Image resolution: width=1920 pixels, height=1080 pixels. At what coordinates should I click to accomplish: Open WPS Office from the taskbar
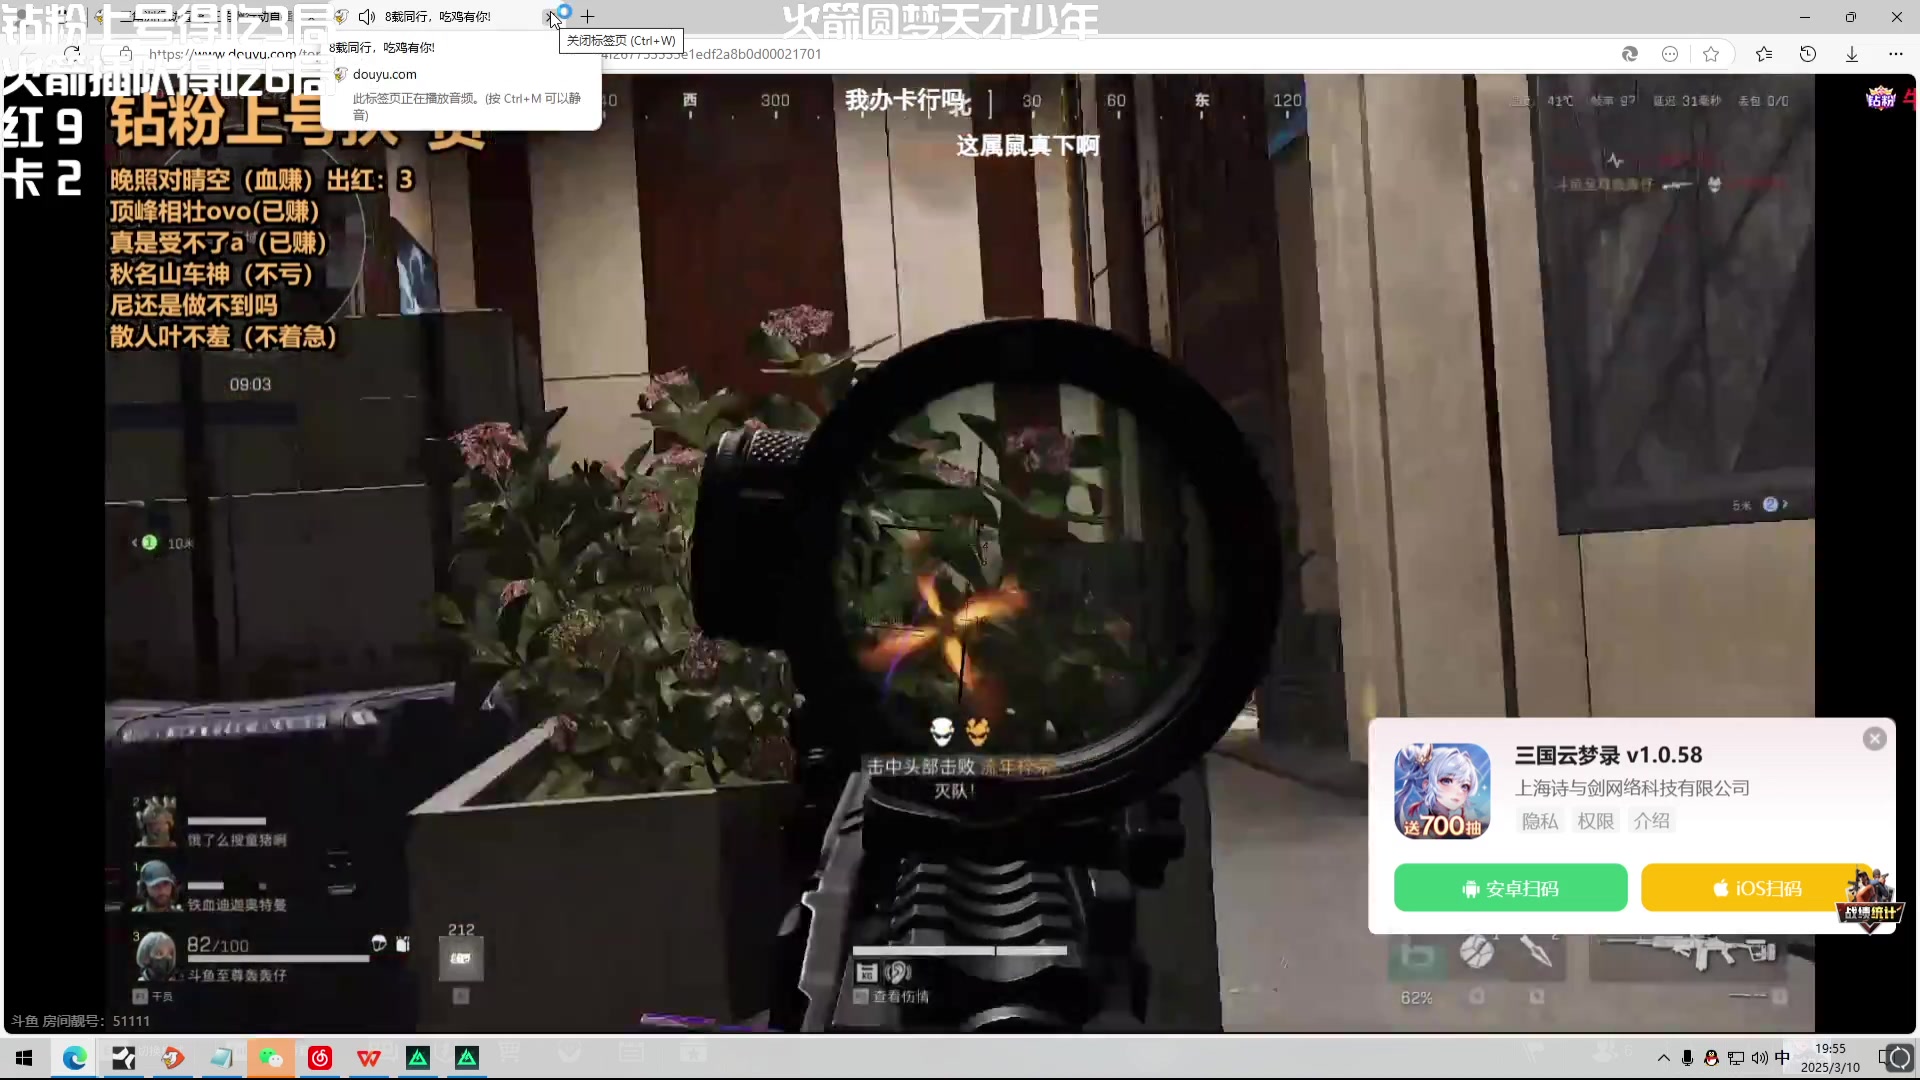pos(369,1058)
